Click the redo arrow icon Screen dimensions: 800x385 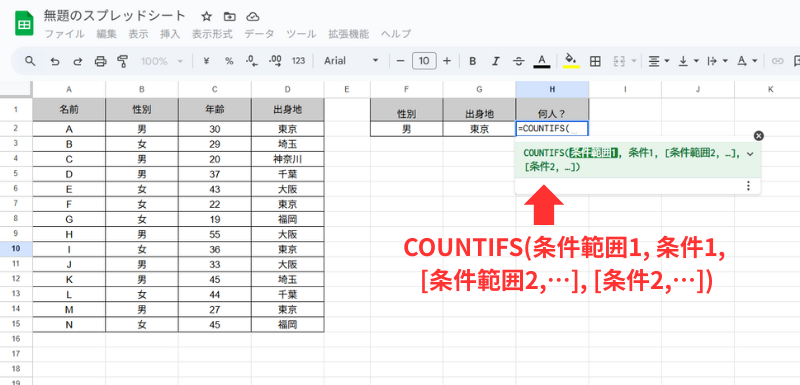[x=78, y=61]
